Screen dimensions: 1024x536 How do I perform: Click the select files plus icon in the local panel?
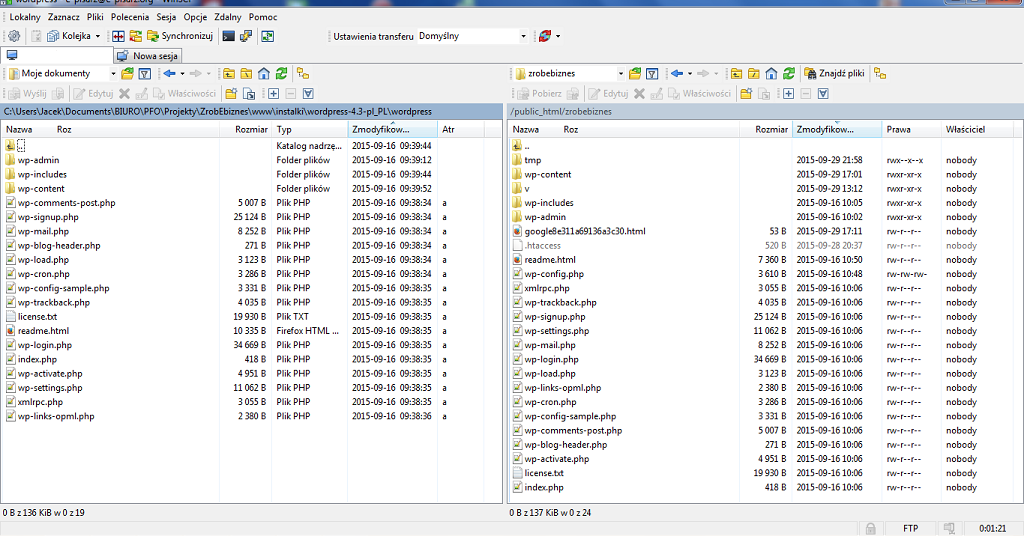pyautogui.click(x=273, y=94)
